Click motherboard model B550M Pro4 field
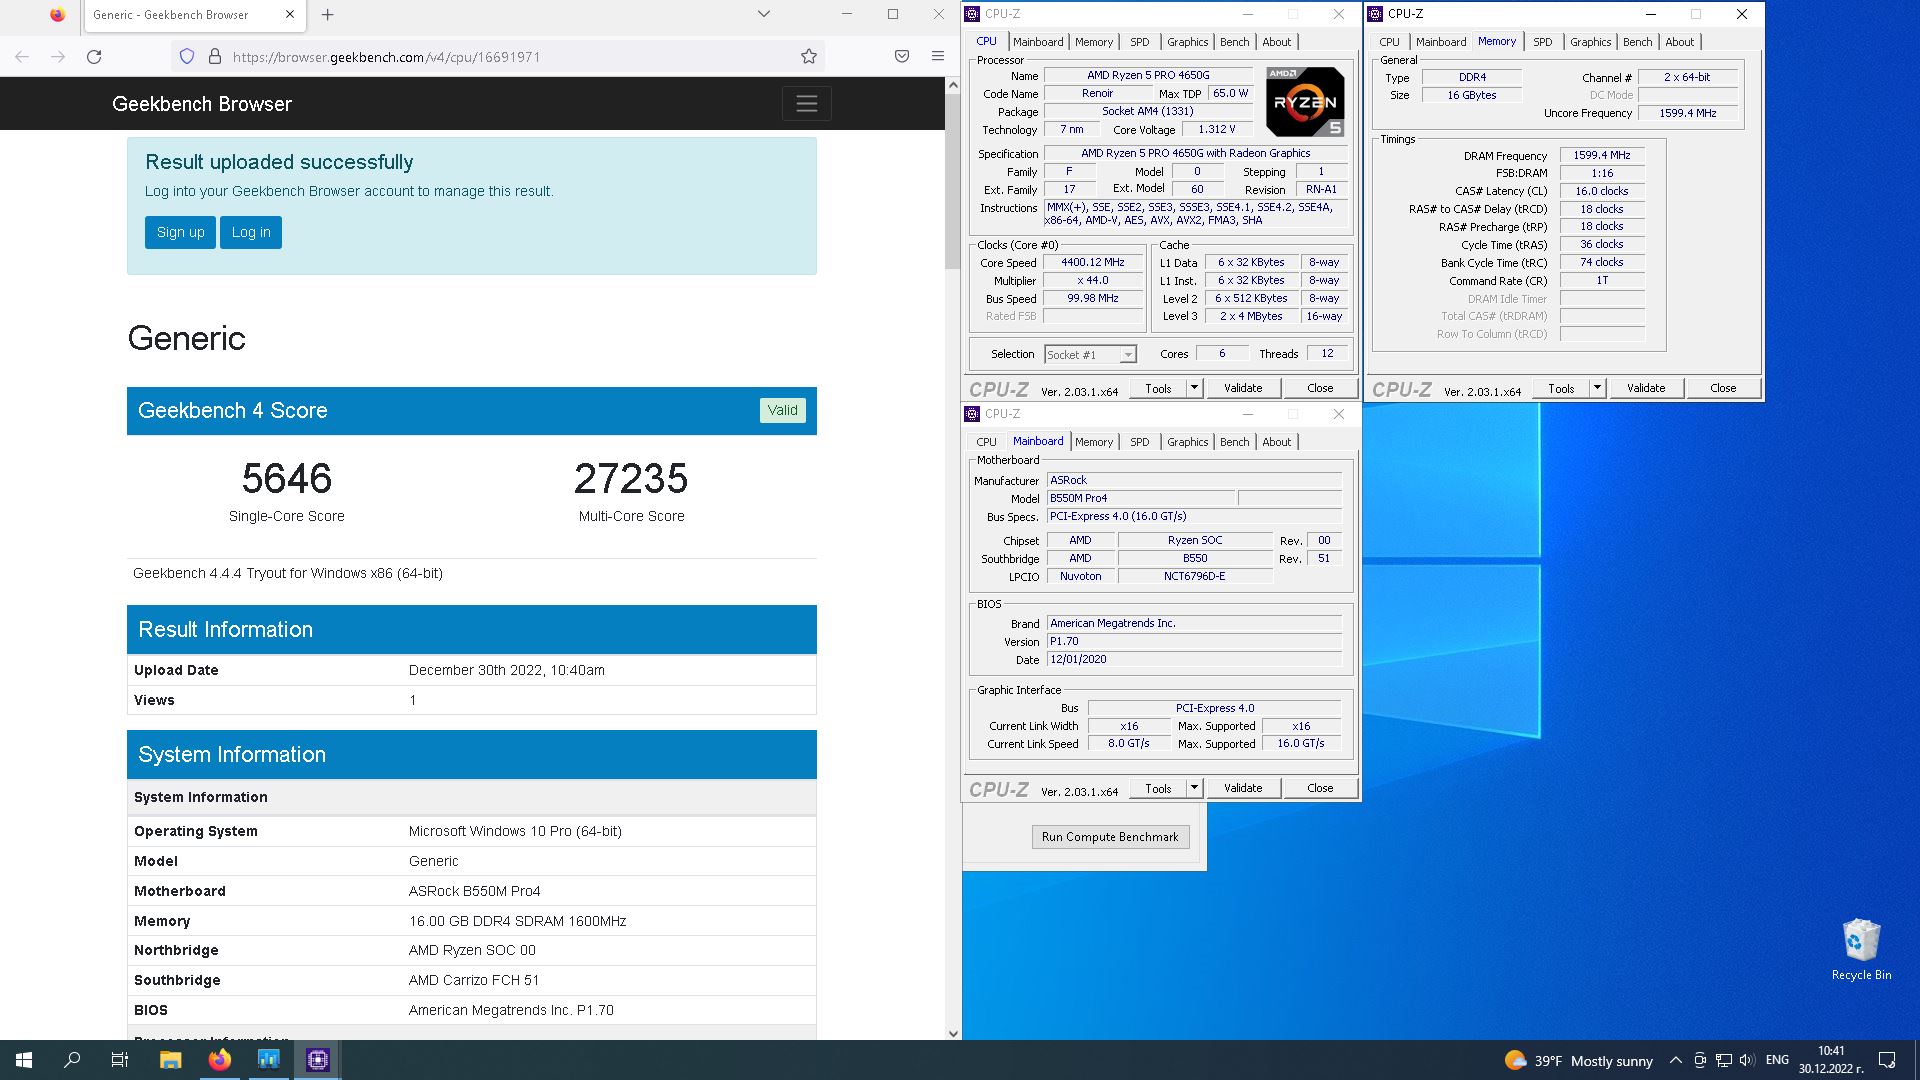Viewport: 1920px width, 1080px height. 1141,498
